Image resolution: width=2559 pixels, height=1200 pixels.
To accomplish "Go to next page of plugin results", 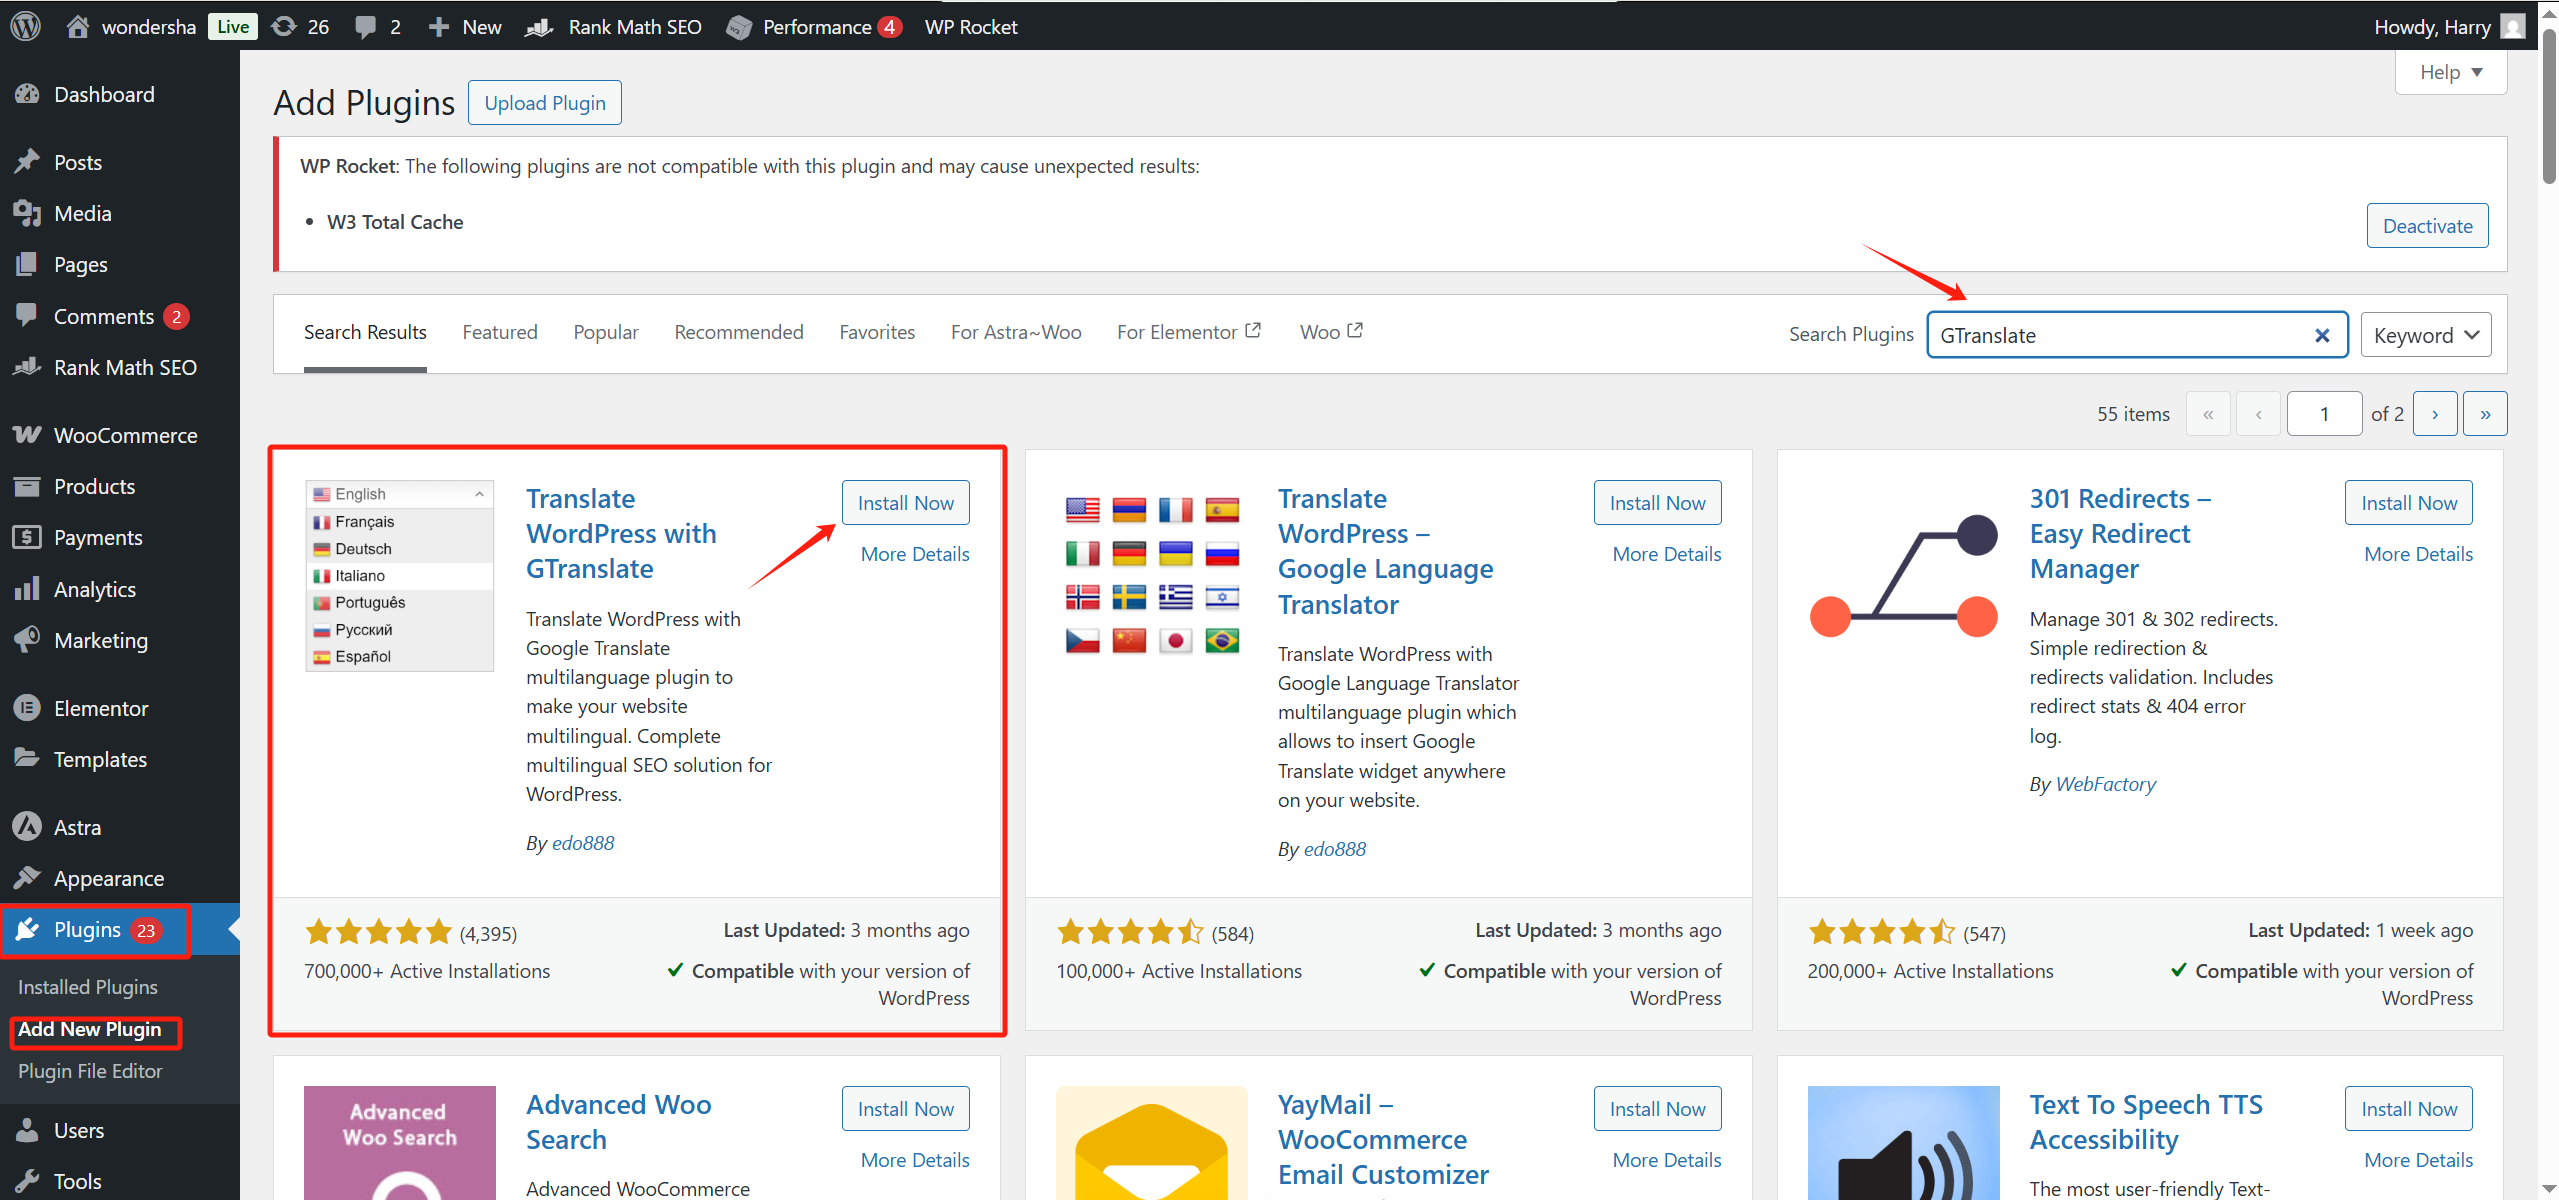I will coord(2434,414).
